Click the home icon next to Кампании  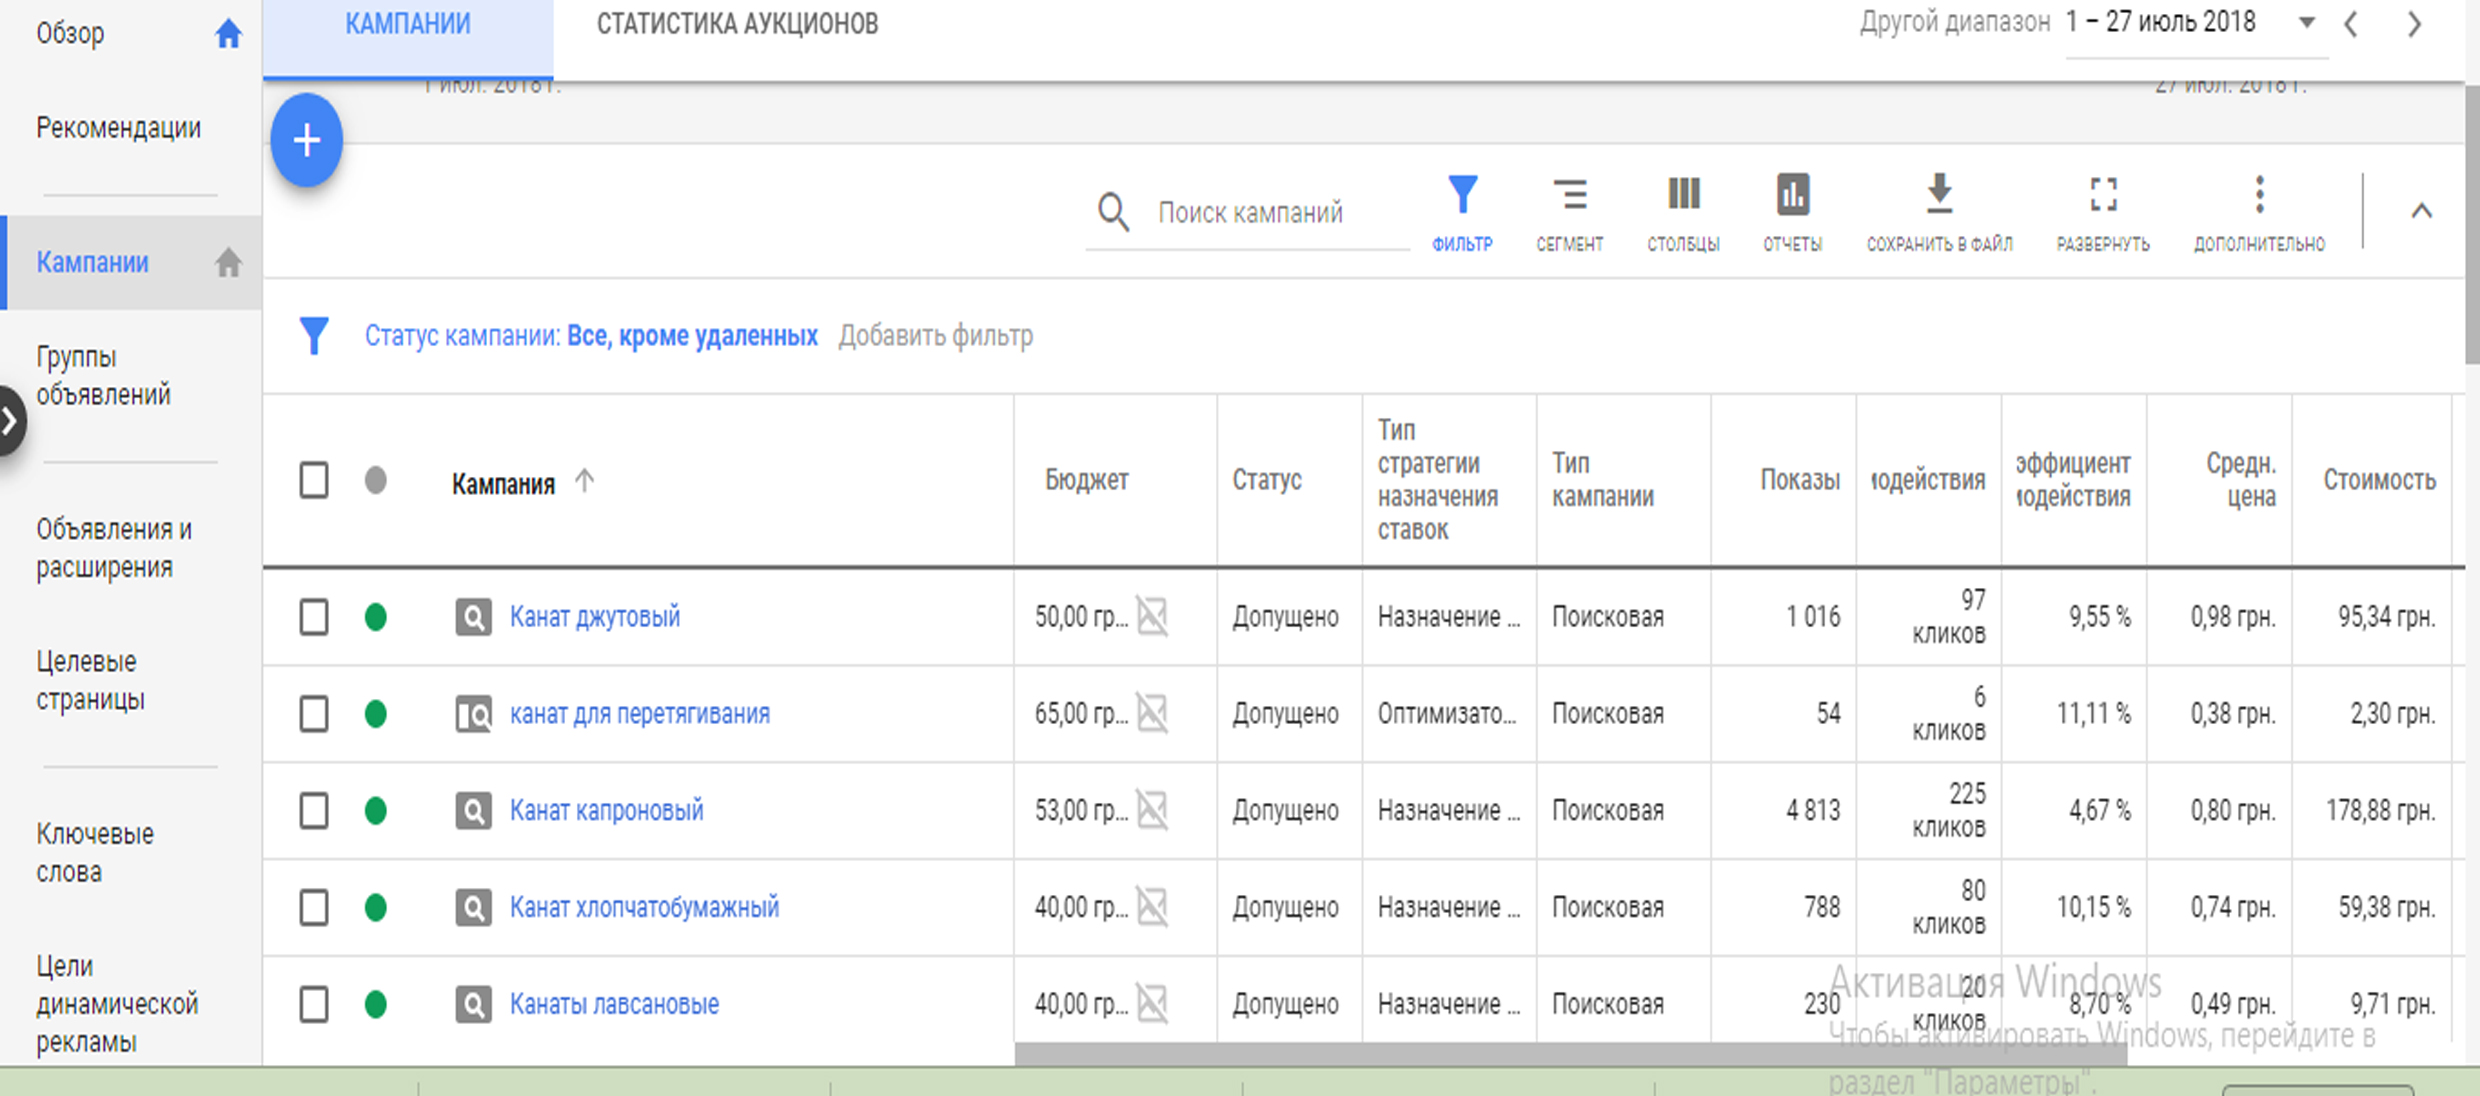(228, 262)
